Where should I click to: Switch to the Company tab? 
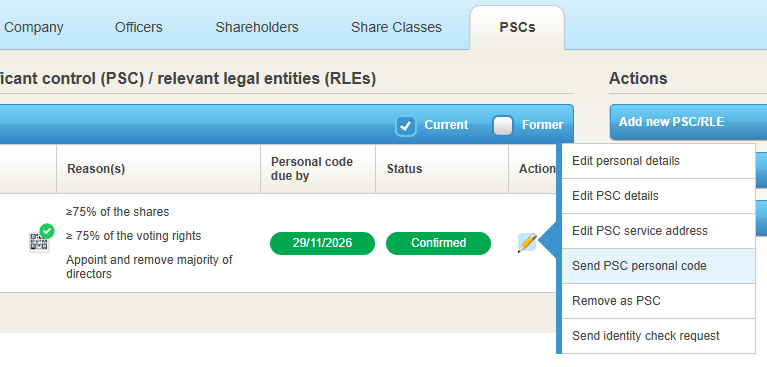(x=34, y=27)
